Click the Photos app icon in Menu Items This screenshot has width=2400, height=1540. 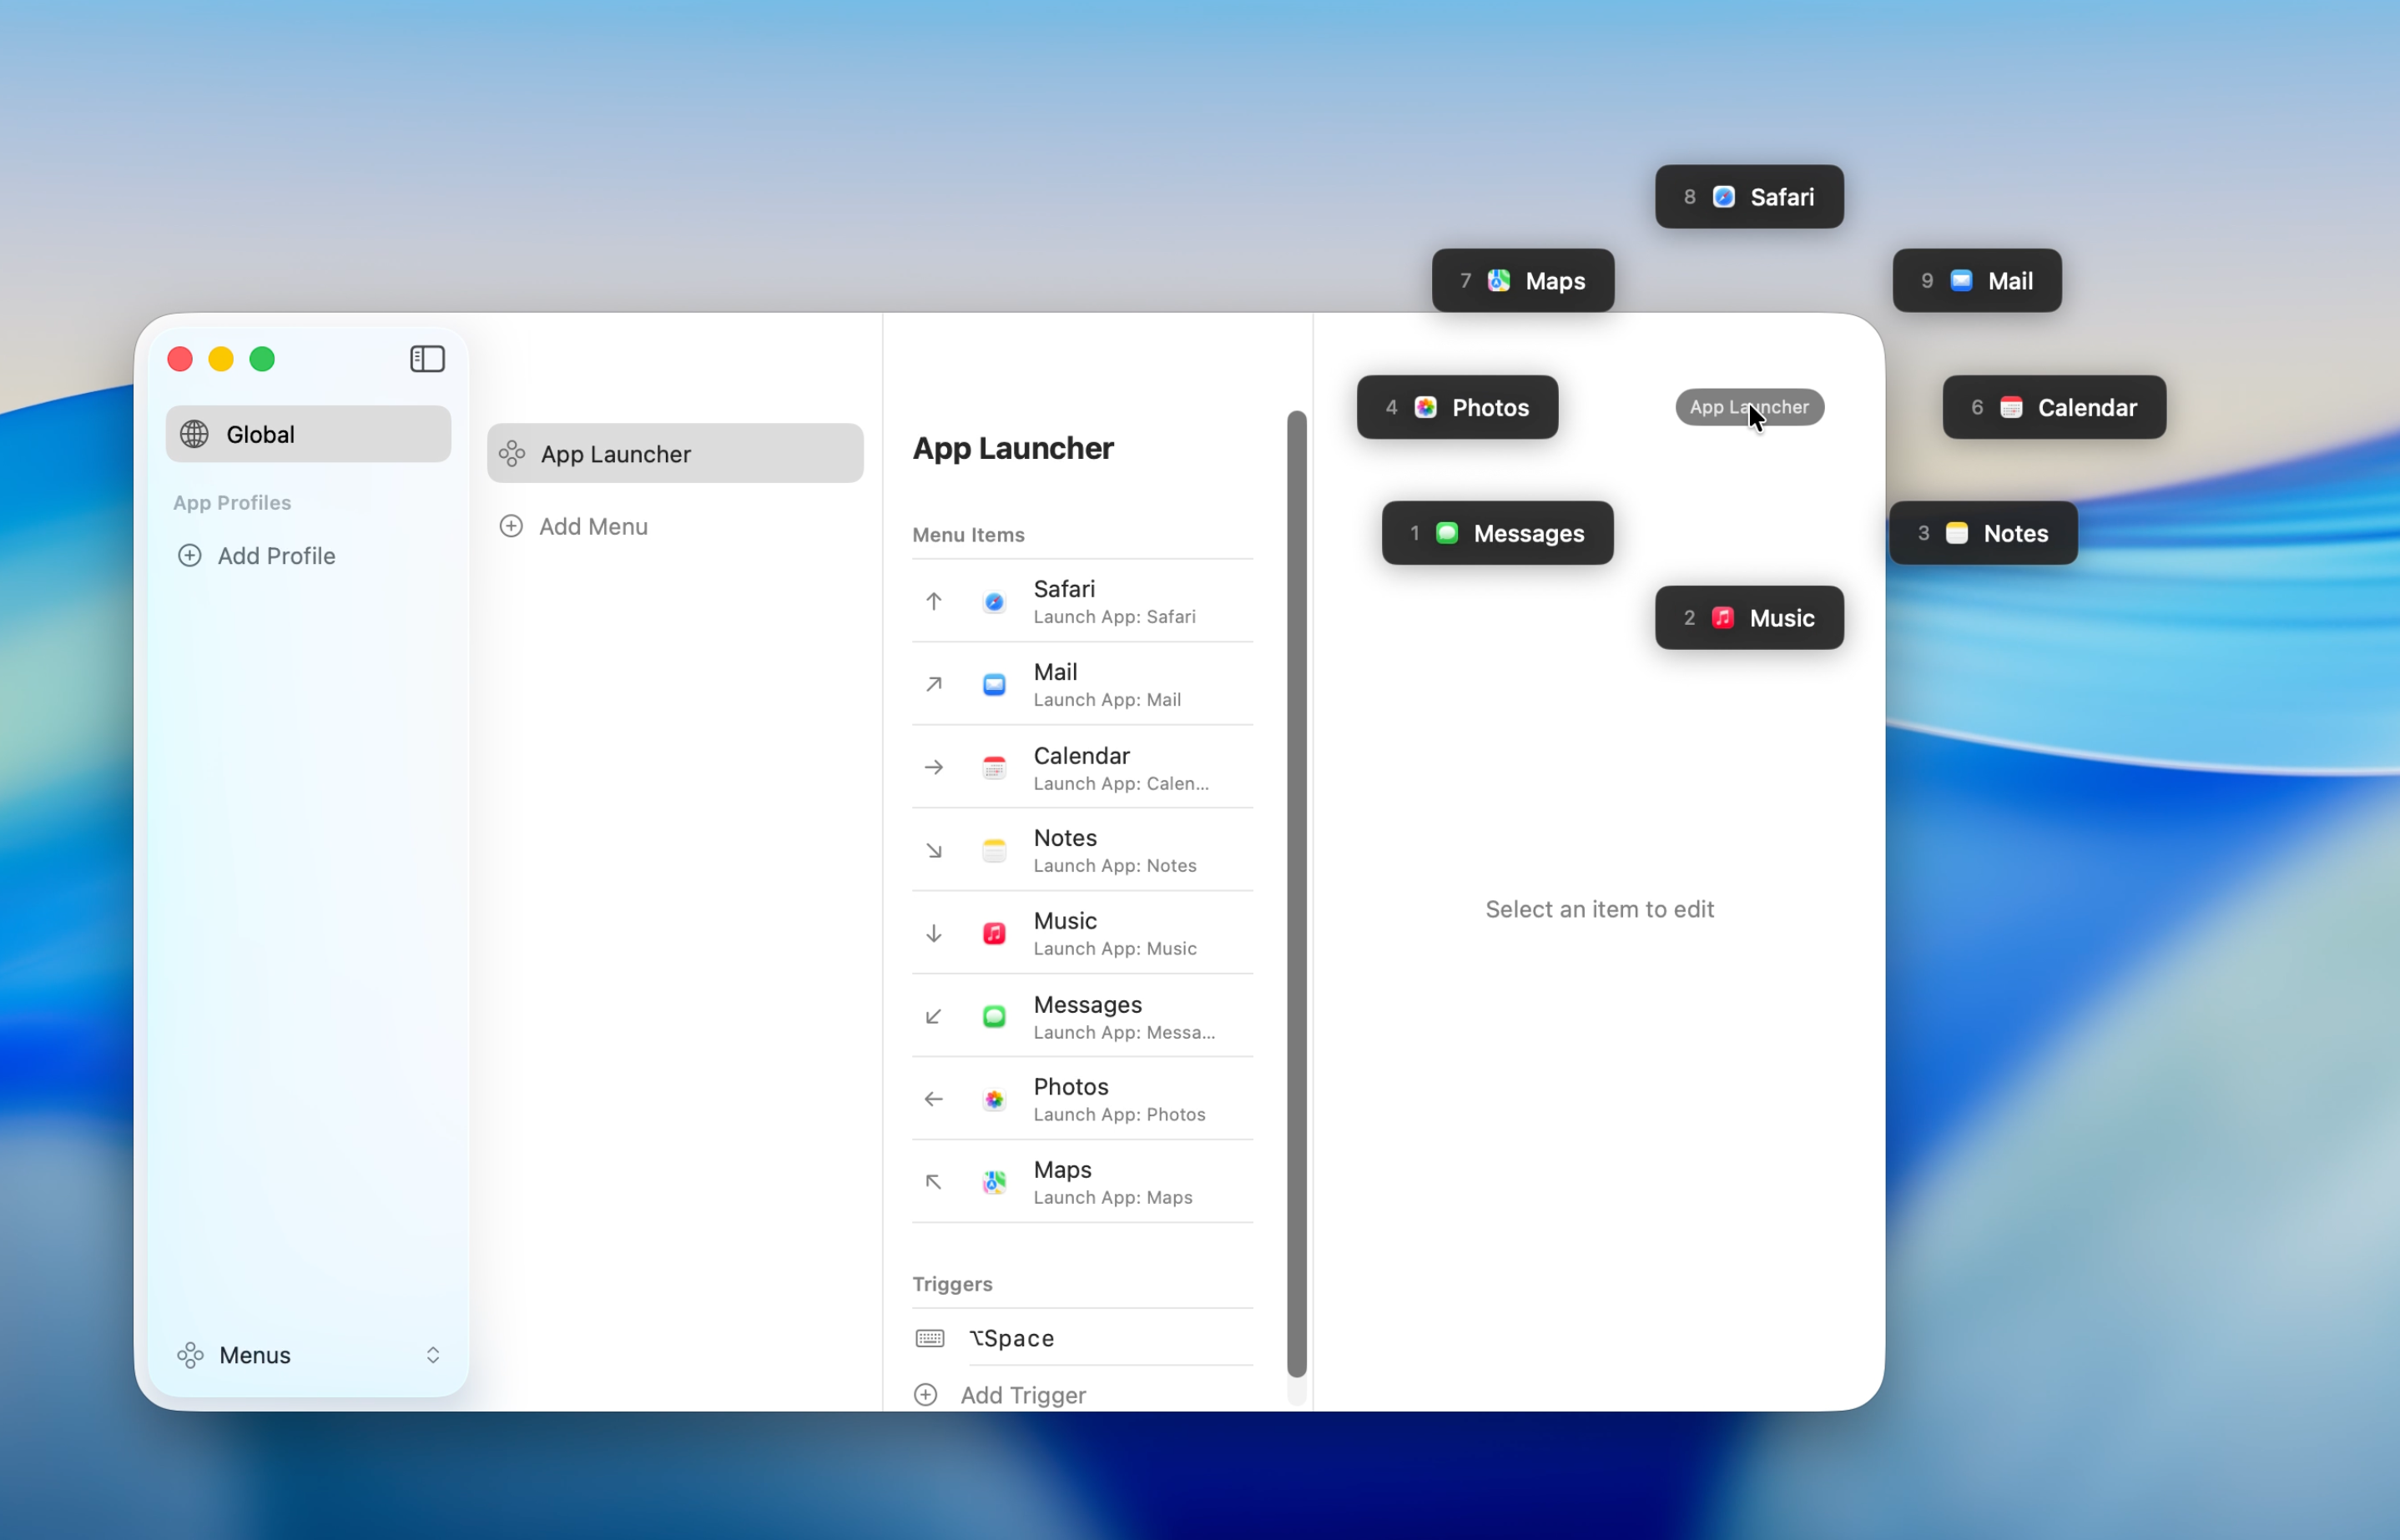coord(993,1099)
